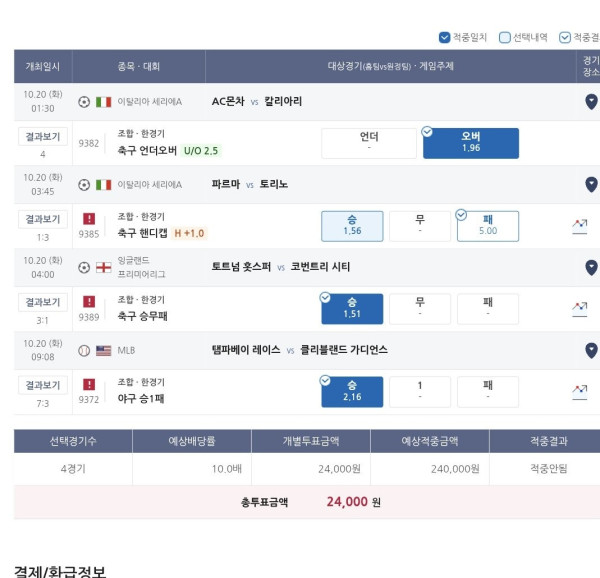Open 결과보기 for game 9389
The width and height of the screenshot is (600, 578).
43,302
